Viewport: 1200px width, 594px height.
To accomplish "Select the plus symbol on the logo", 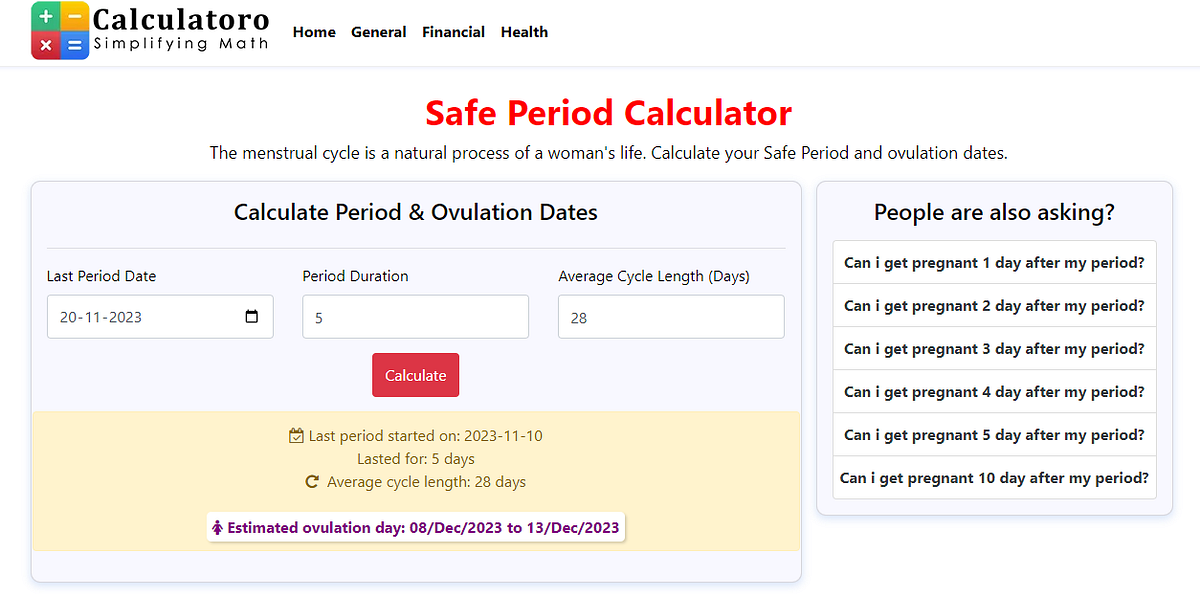I will click(x=46, y=17).
